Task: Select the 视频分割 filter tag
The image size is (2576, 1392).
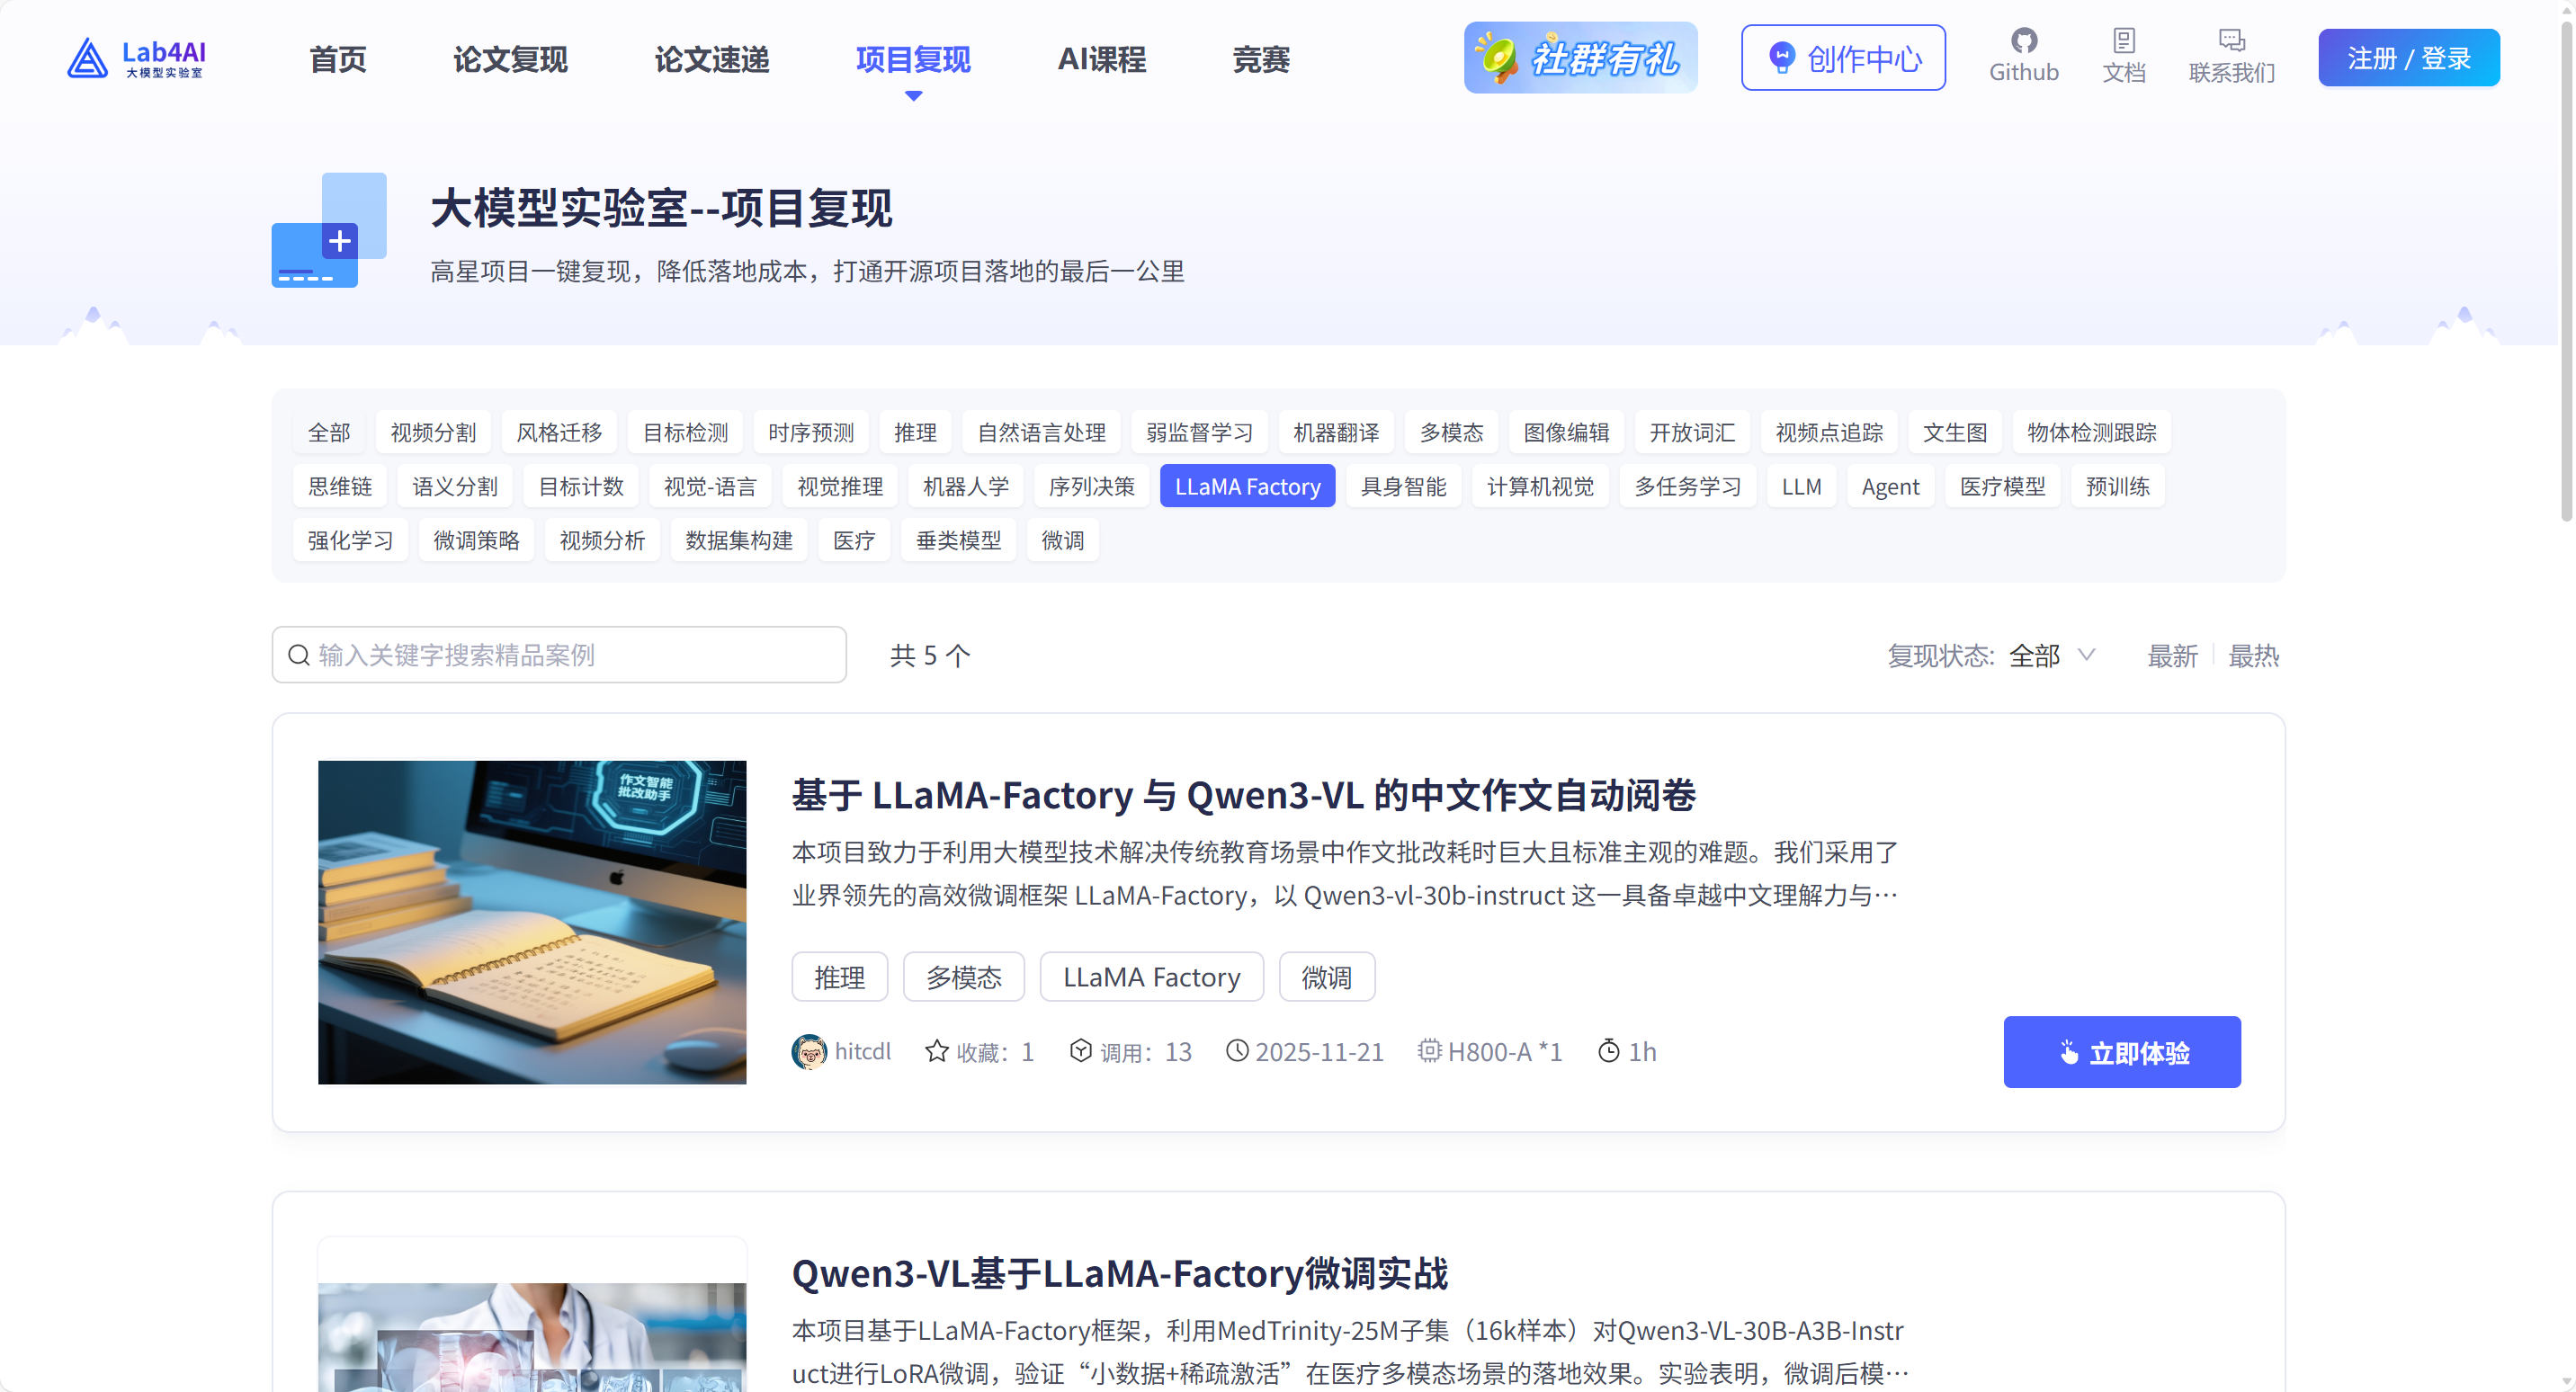Action: (x=433, y=432)
